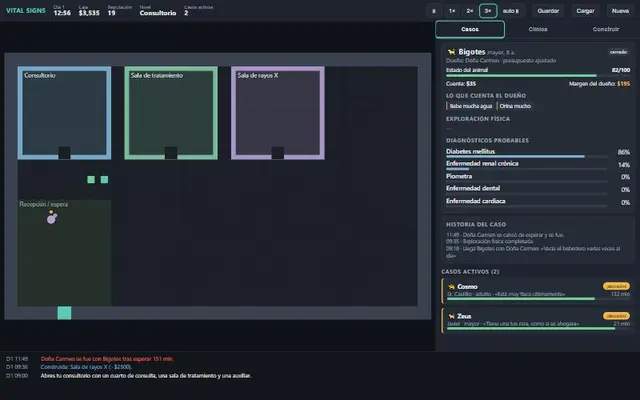
Task: Click the Guardar button
Action: pyautogui.click(x=548, y=11)
